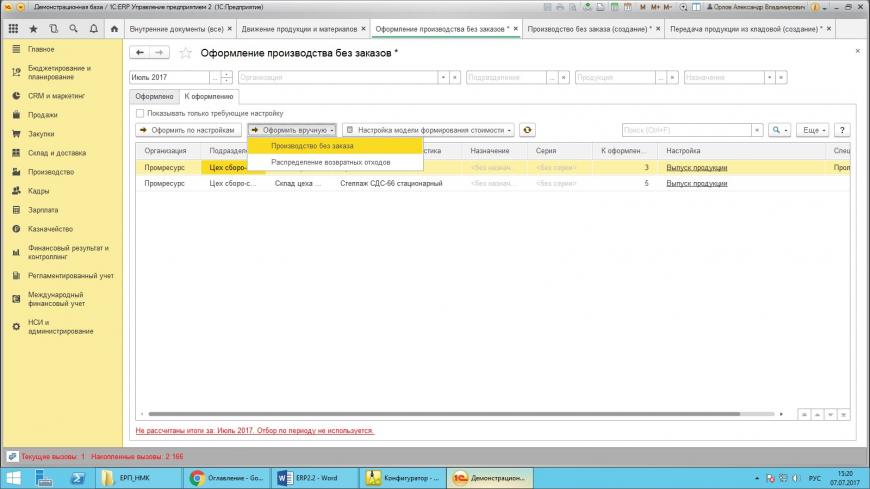Screen dimensions: 870x489
Task: Open 'Выпуск продукции' link in first row
Action: click(x=696, y=168)
